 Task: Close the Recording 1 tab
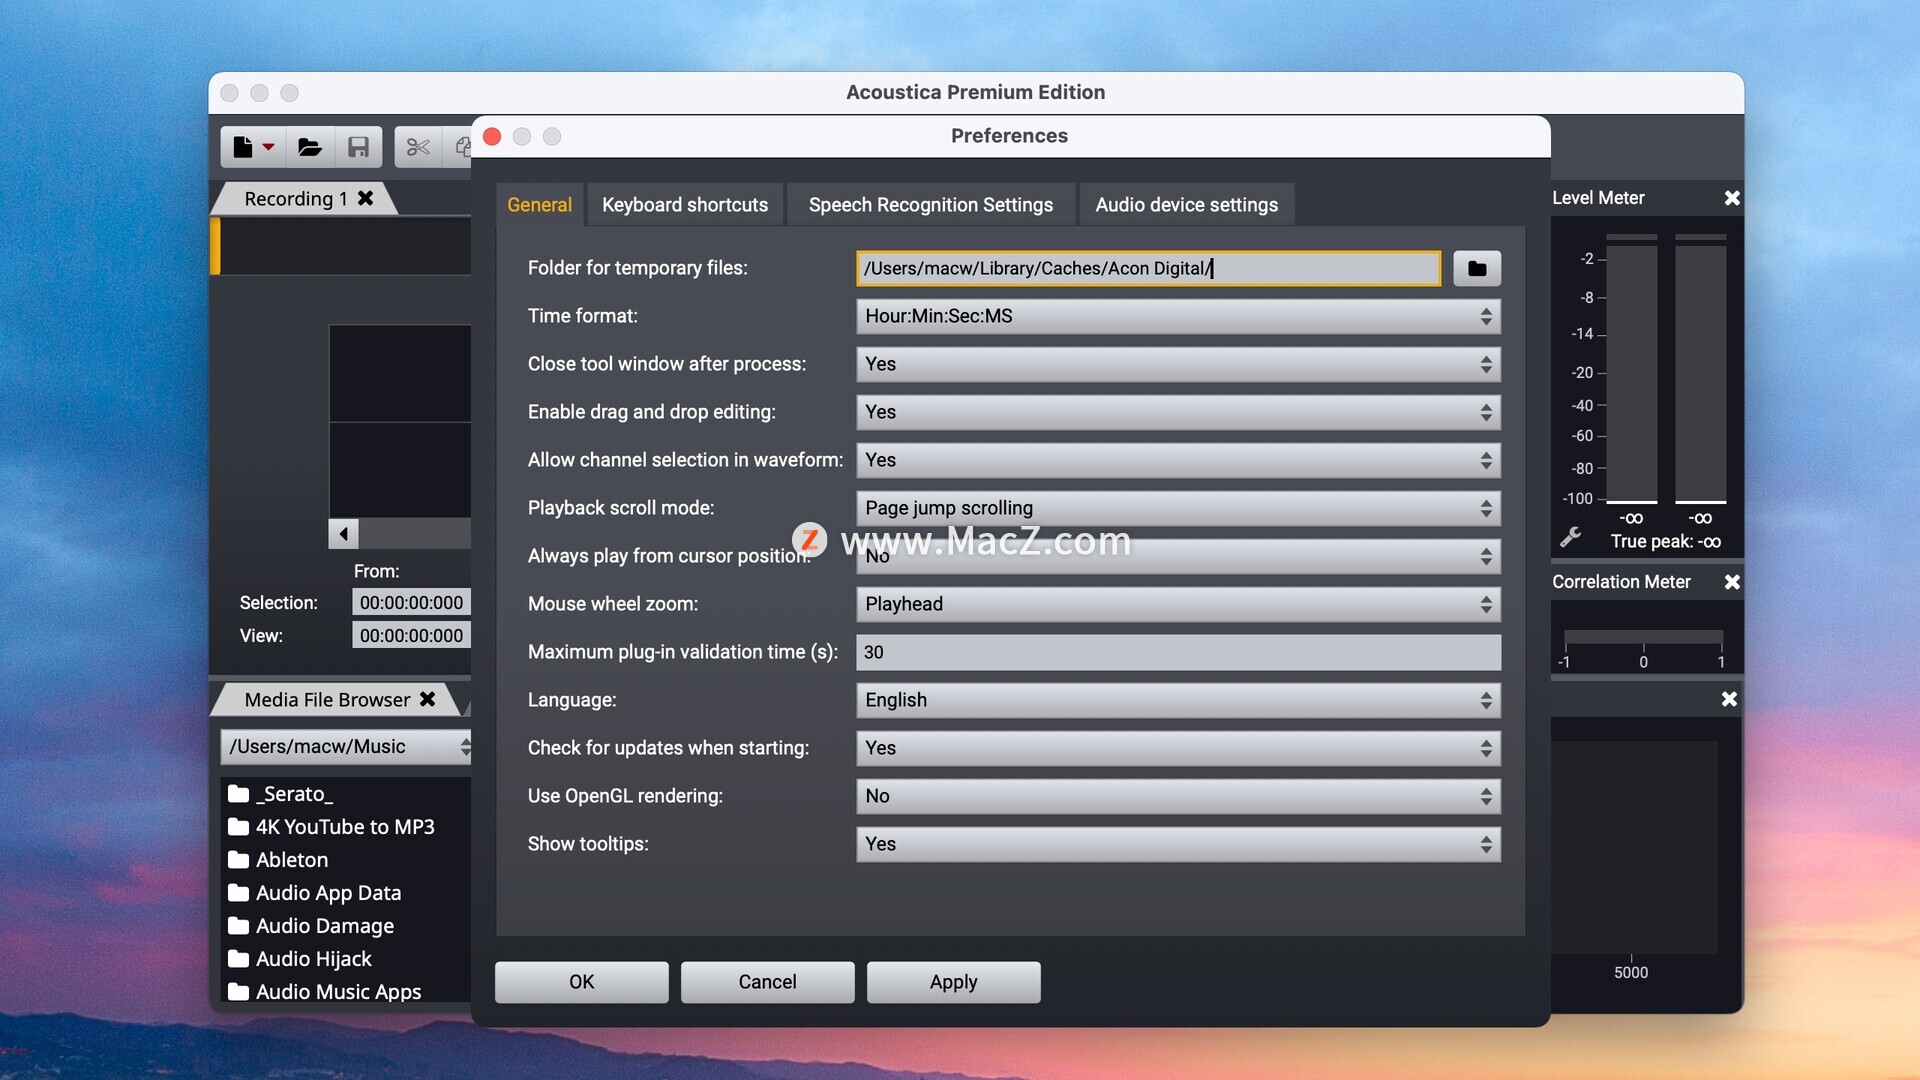click(366, 198)
